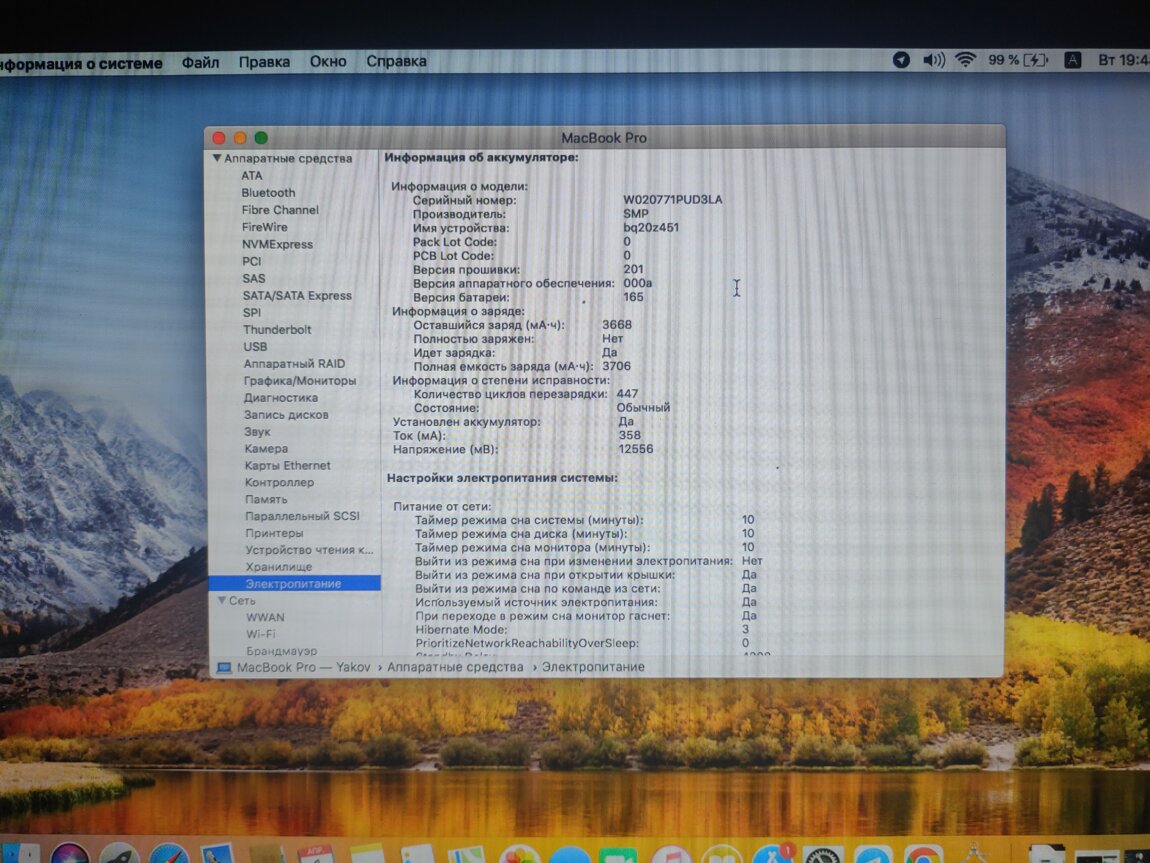Select SAS in the sidebar

click(x=254, y=278)
